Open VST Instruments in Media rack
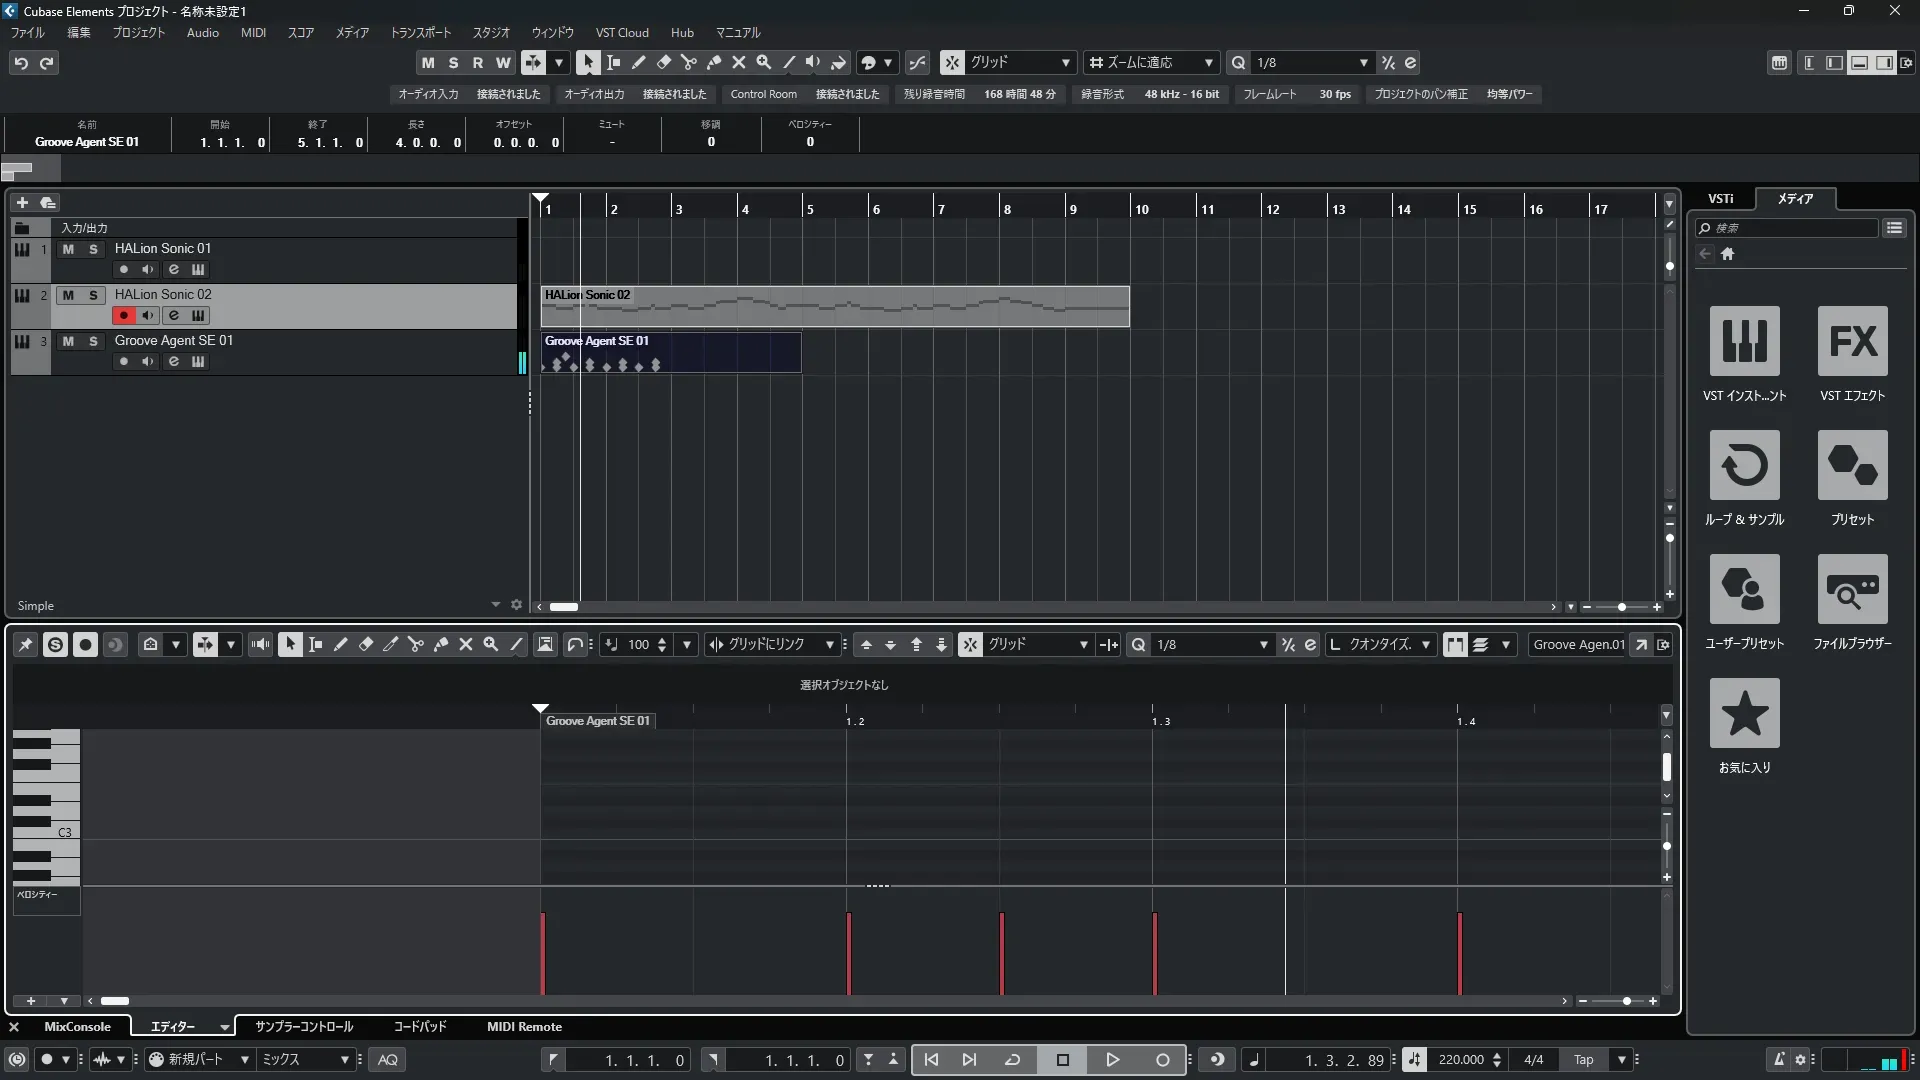The image size is (1920, 1080). click(x=1744, y=341)
